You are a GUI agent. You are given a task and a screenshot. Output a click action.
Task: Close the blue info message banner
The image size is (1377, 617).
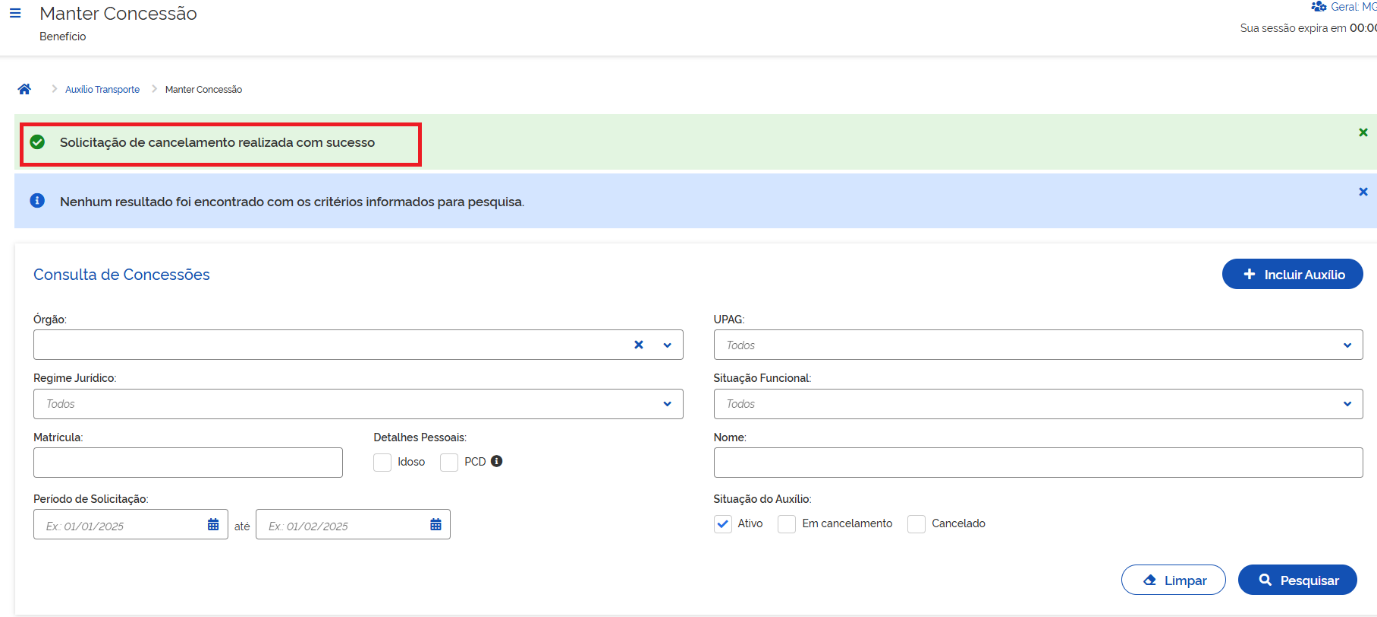(1363, 191)
